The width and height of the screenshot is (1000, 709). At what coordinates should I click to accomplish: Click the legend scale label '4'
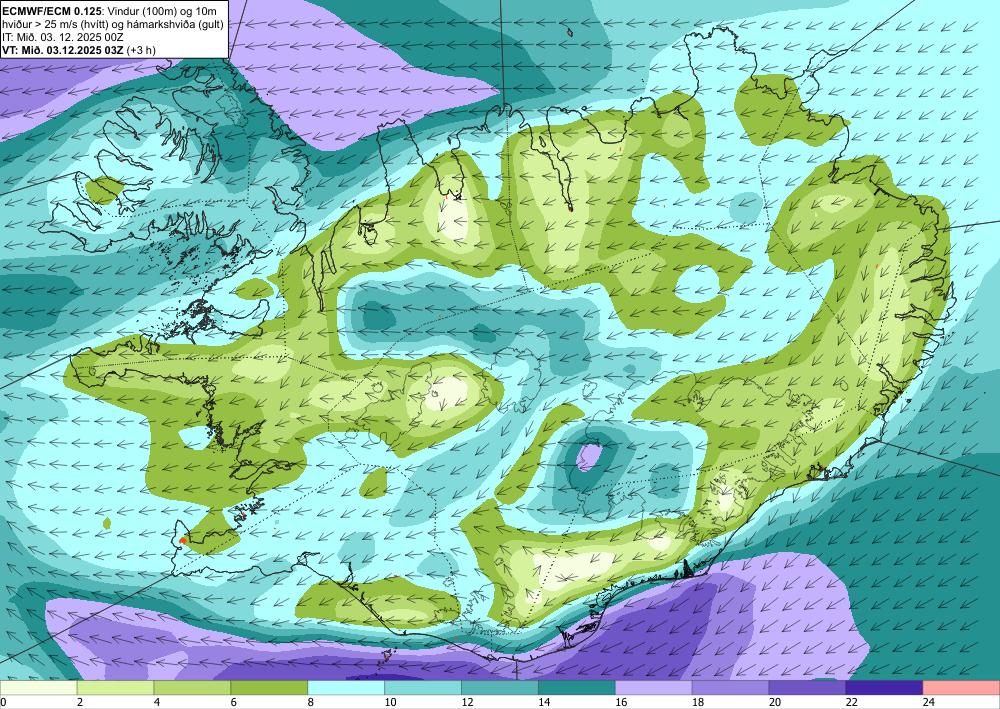point(157,702)
